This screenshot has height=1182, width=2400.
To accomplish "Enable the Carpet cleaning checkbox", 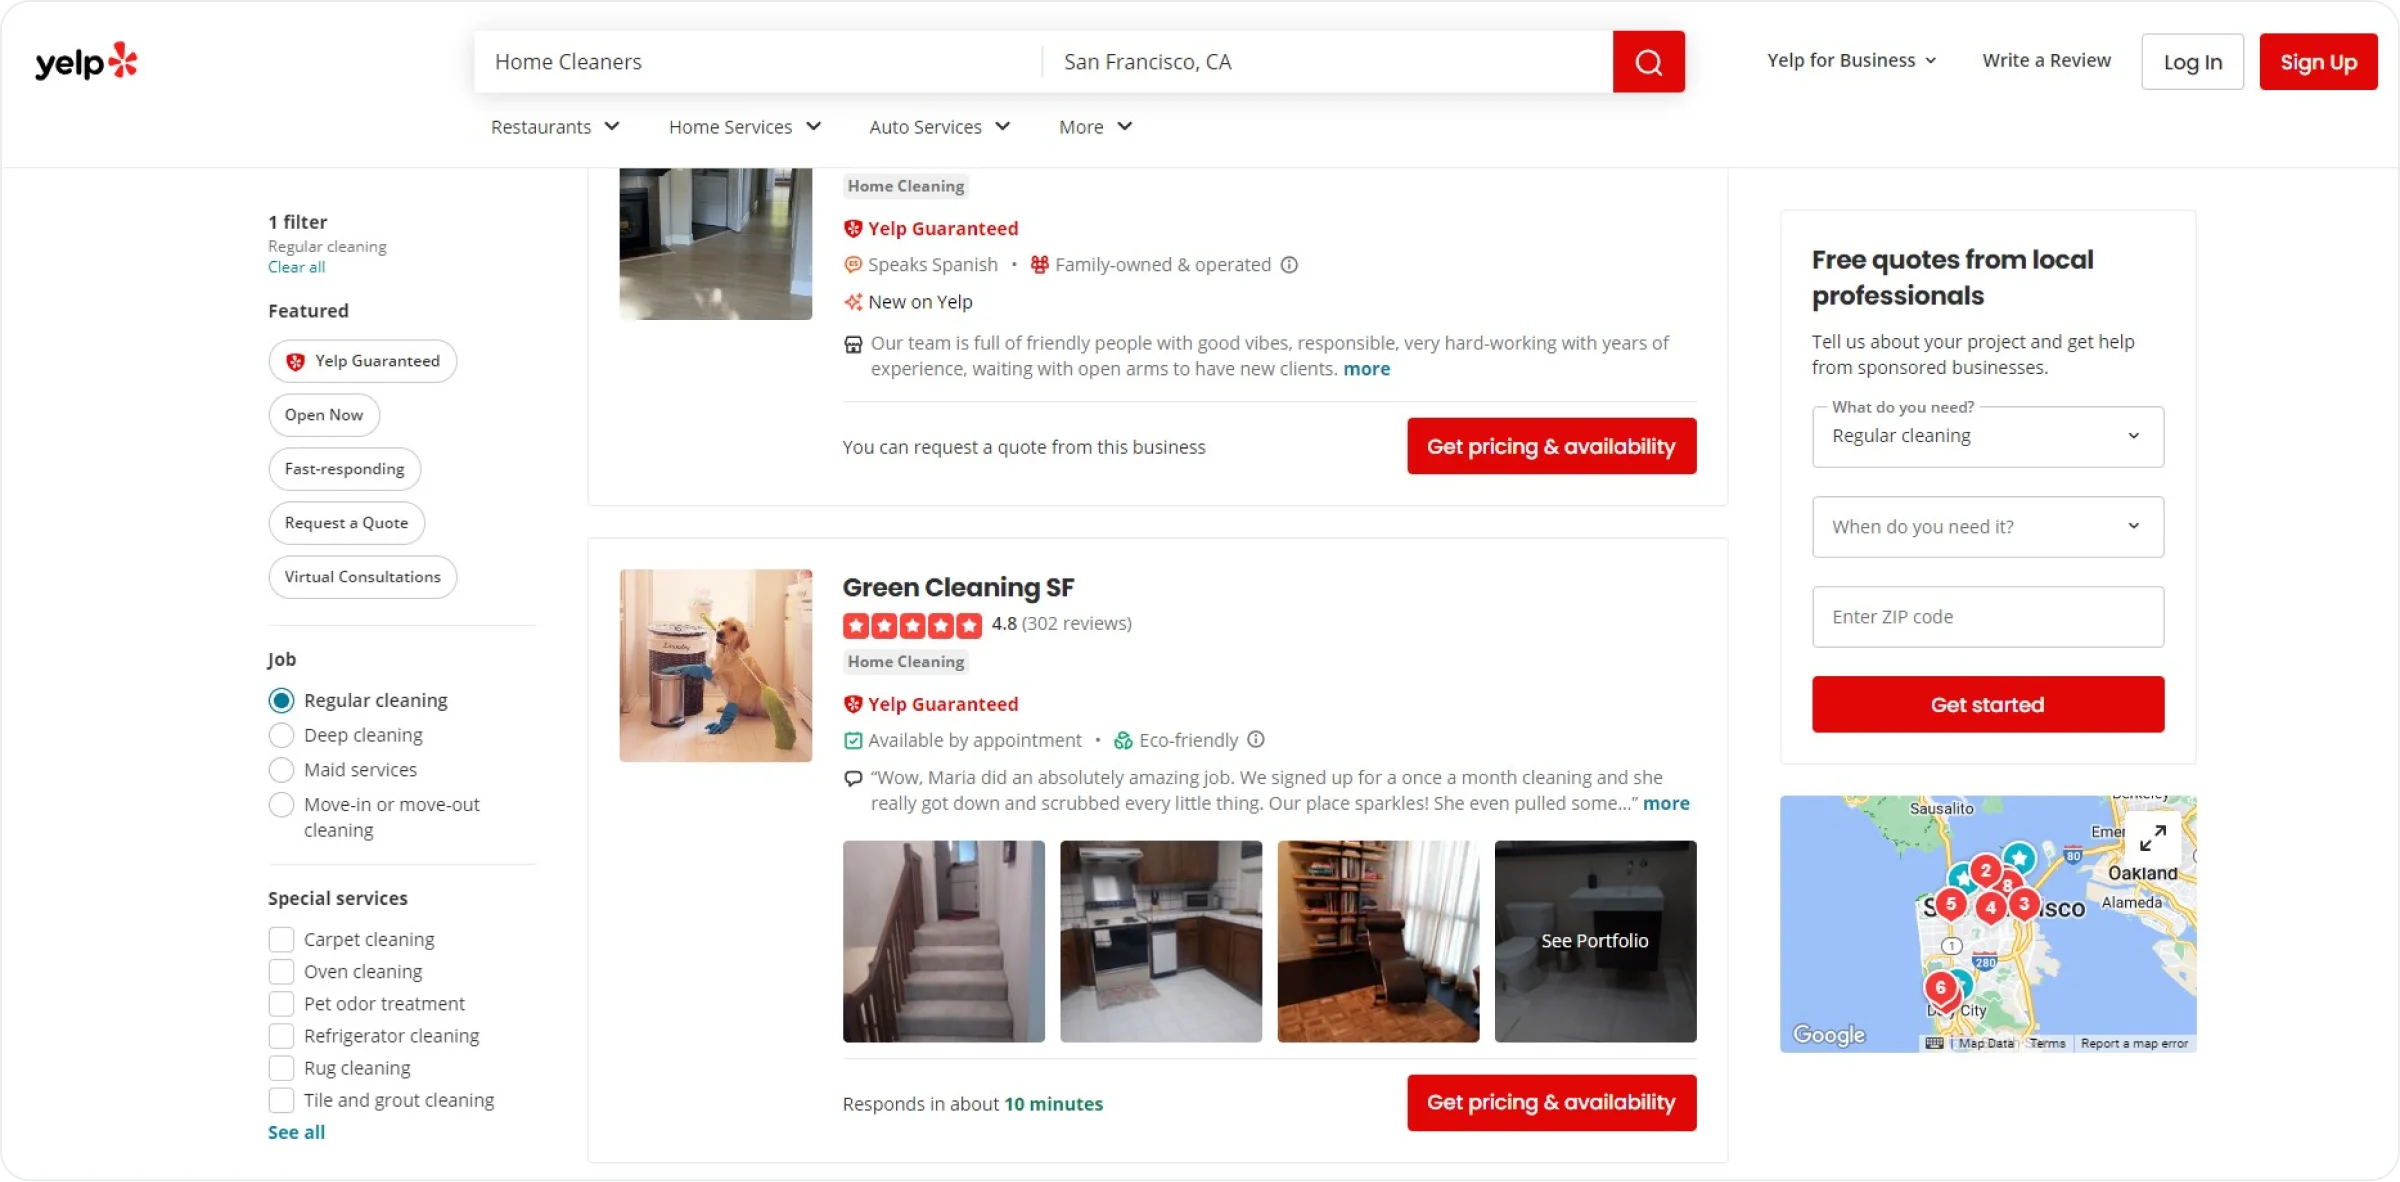I will [x=281, y=940].
